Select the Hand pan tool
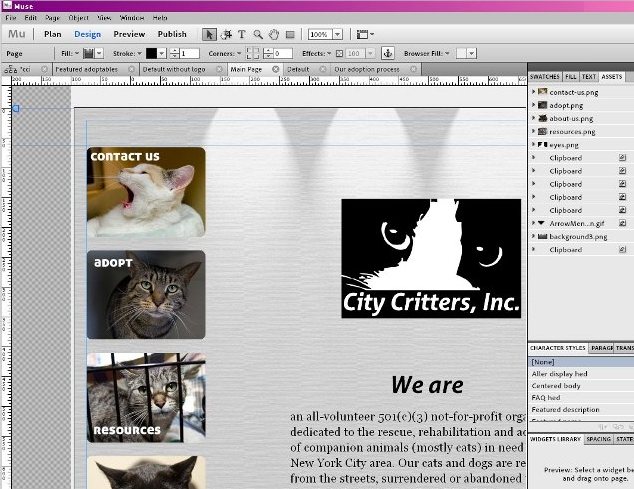Screen dimensions: 634x489 click(x=273, y=34)
